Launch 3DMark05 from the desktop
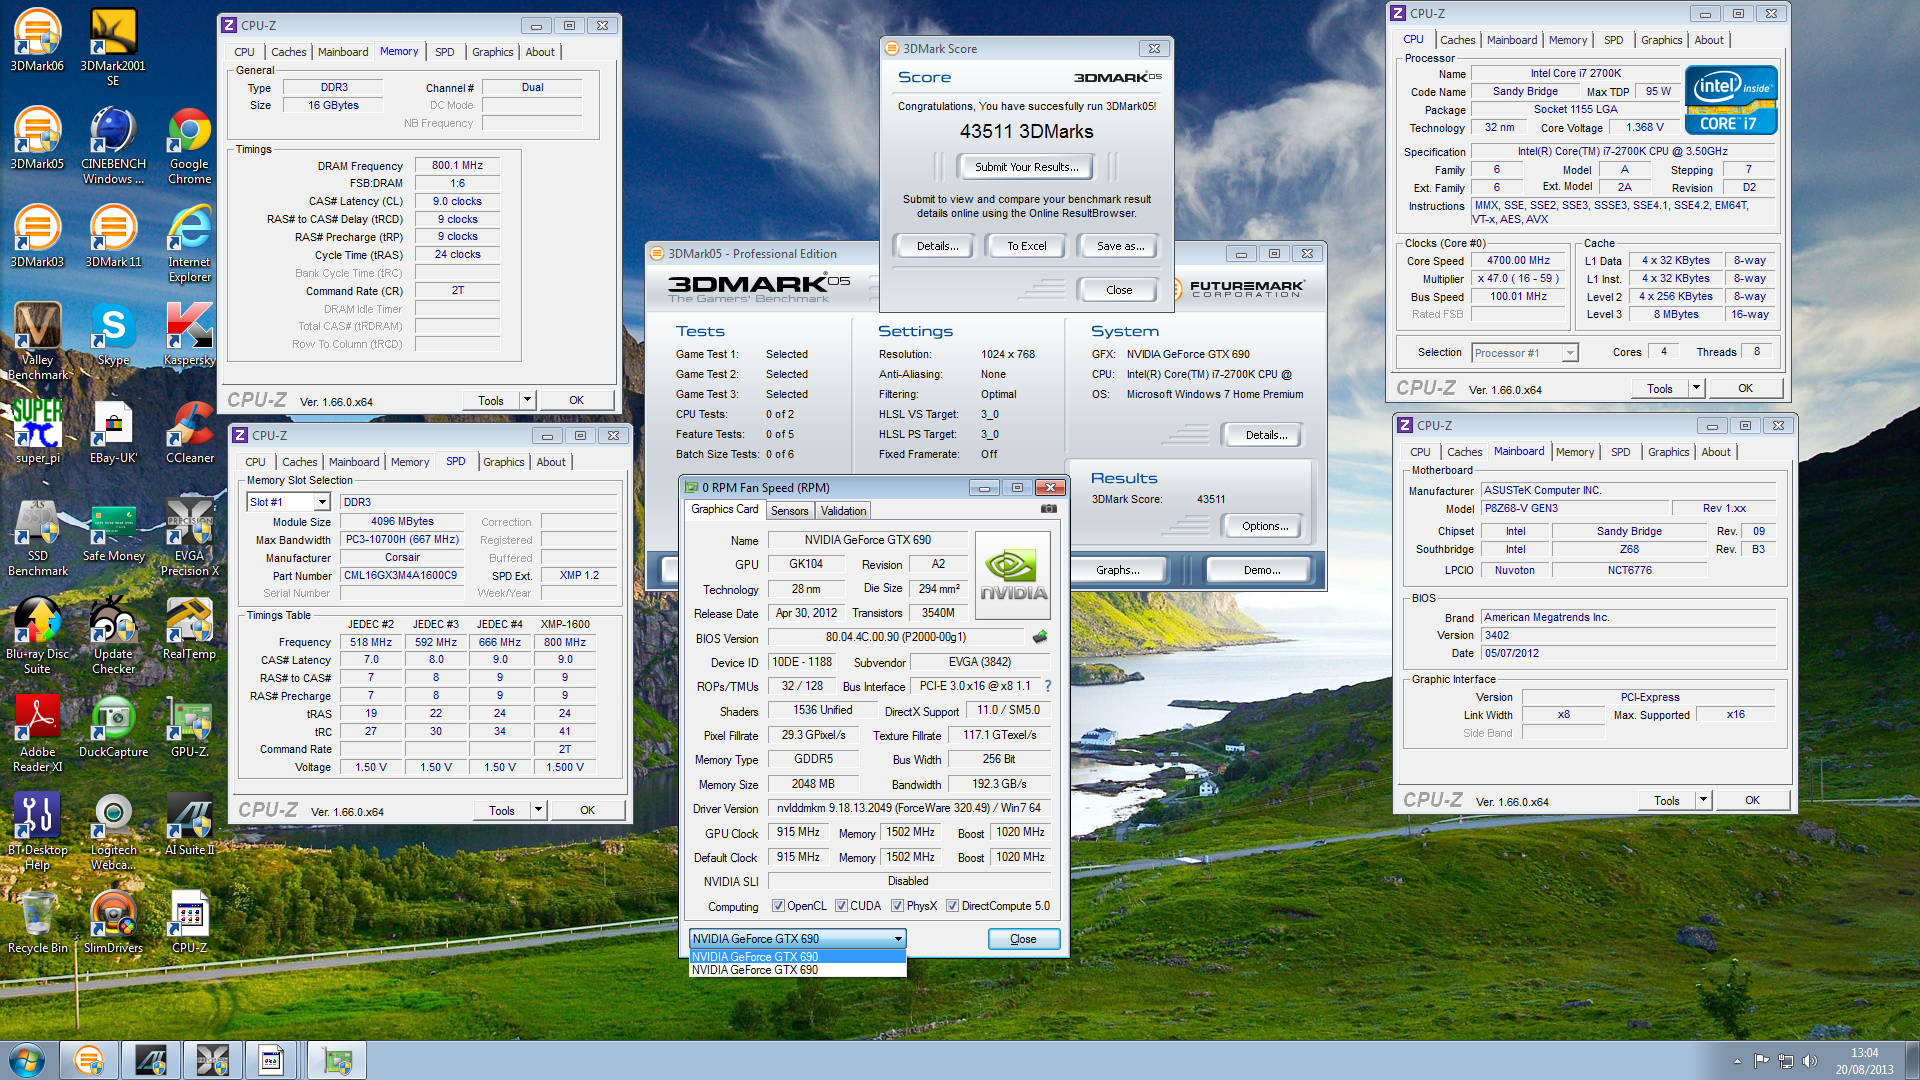This screenshot has height=1080, width=1920. 37,138
